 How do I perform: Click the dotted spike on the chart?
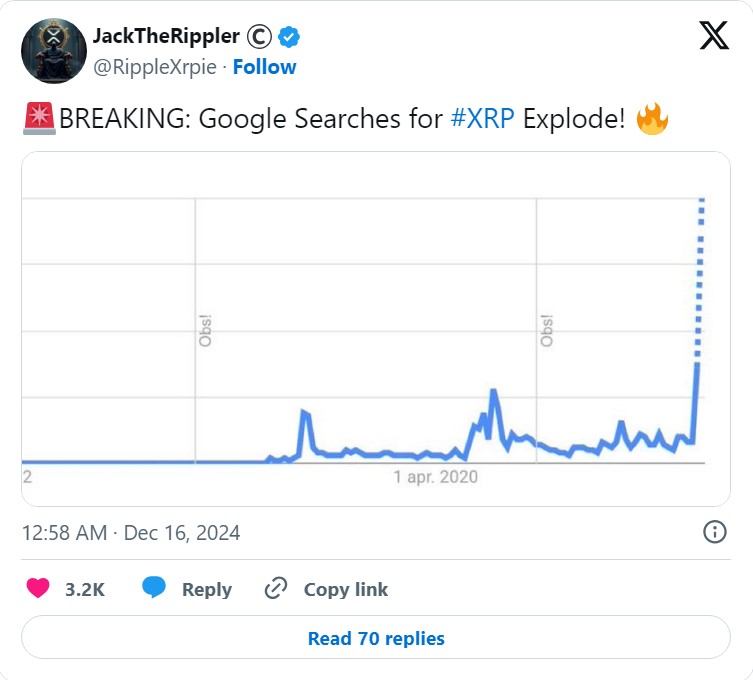point(701,280)
